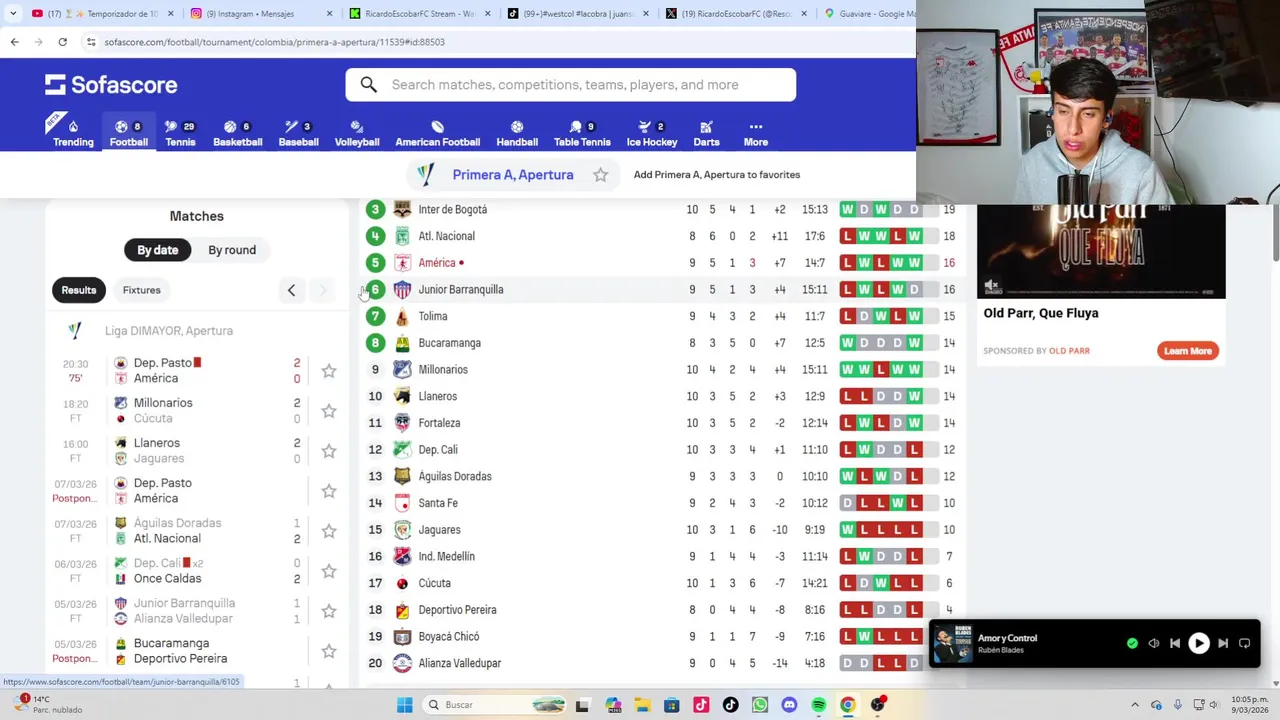
Task: Favorite the Dep. Cali vs Once Caldas match
Action: [x=328, y=571]
